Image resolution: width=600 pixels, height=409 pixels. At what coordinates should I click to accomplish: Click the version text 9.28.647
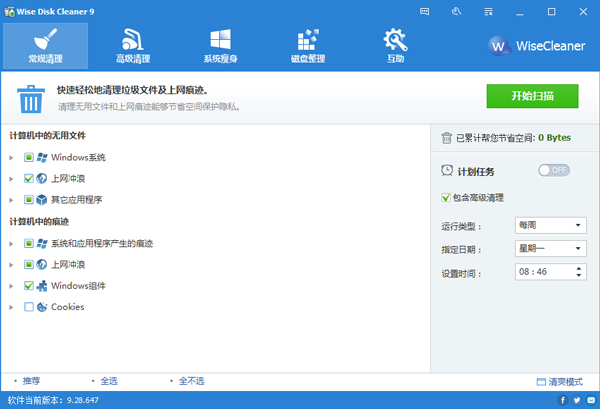tap(83, 400)
